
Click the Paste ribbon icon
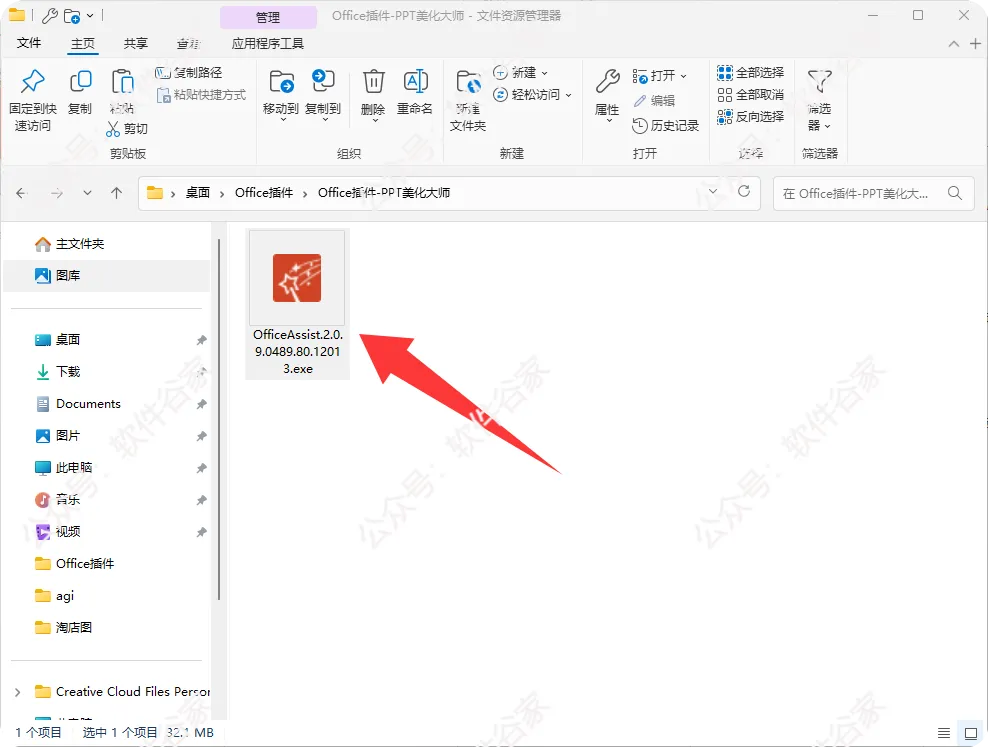(x=122, y=92)
